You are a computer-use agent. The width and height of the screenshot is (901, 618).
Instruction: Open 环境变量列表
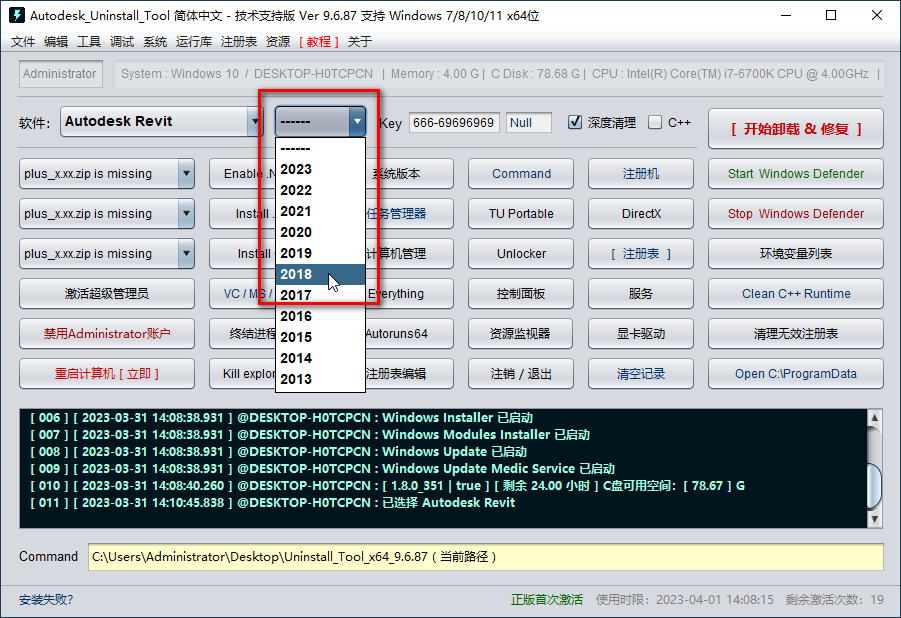(x=796, y=254)
